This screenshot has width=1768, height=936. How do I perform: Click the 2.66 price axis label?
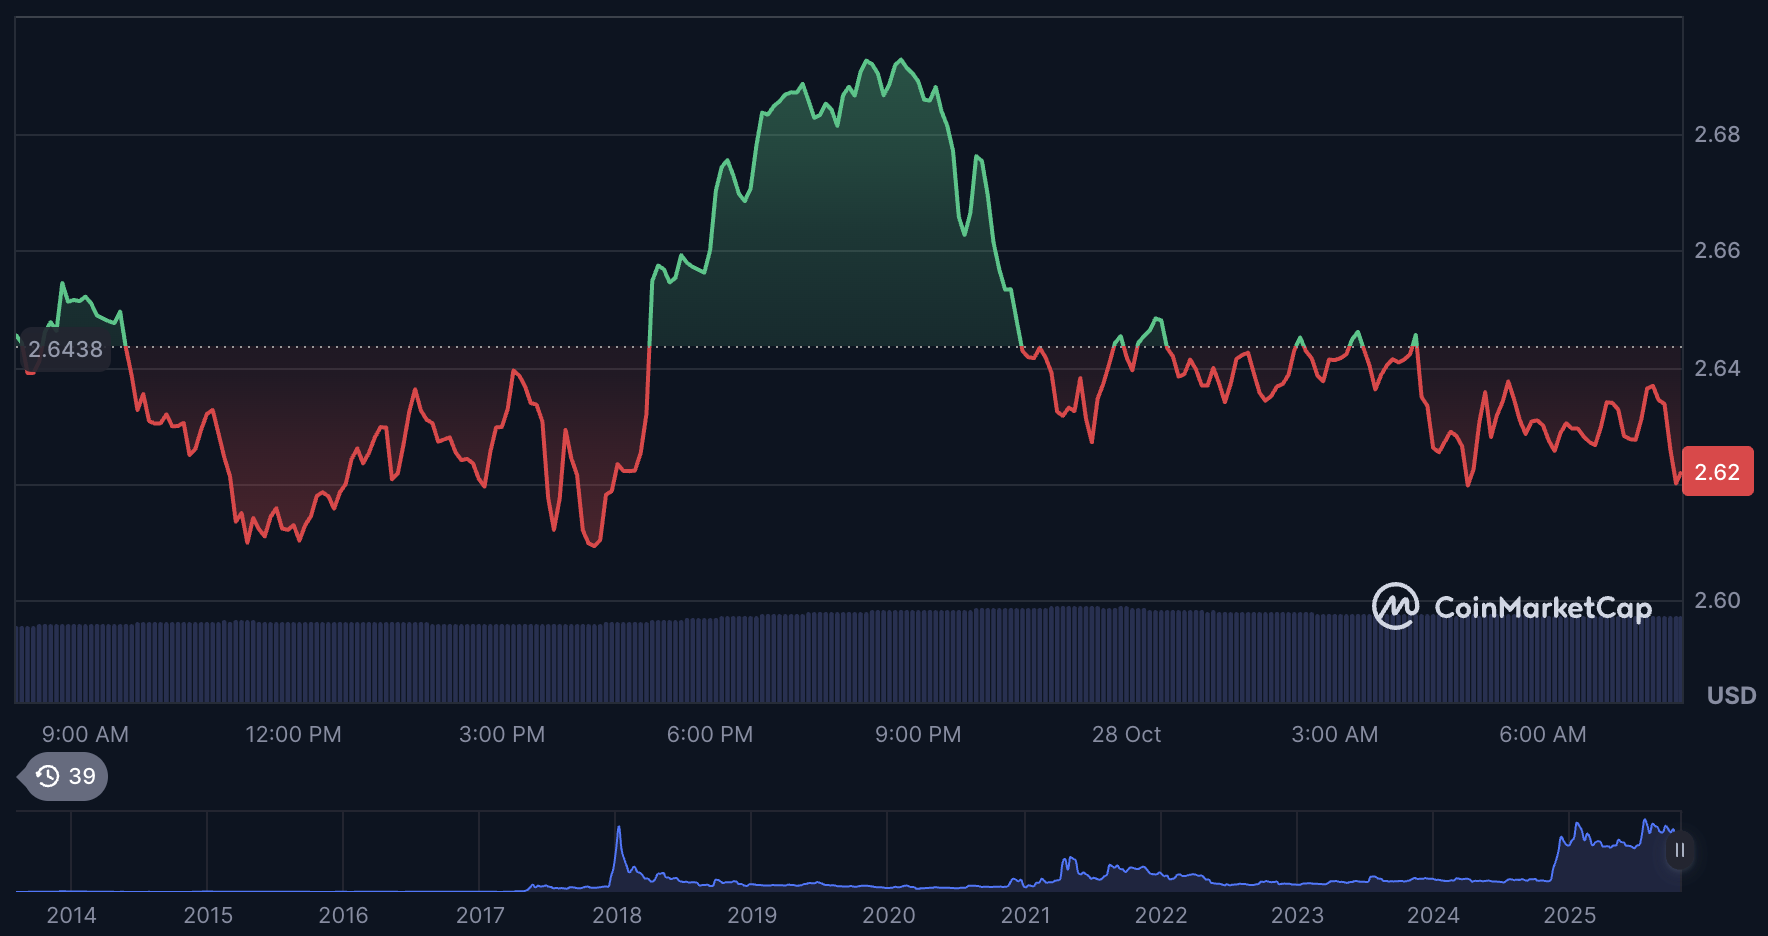pyautogui.click(x=1717, y=250)
